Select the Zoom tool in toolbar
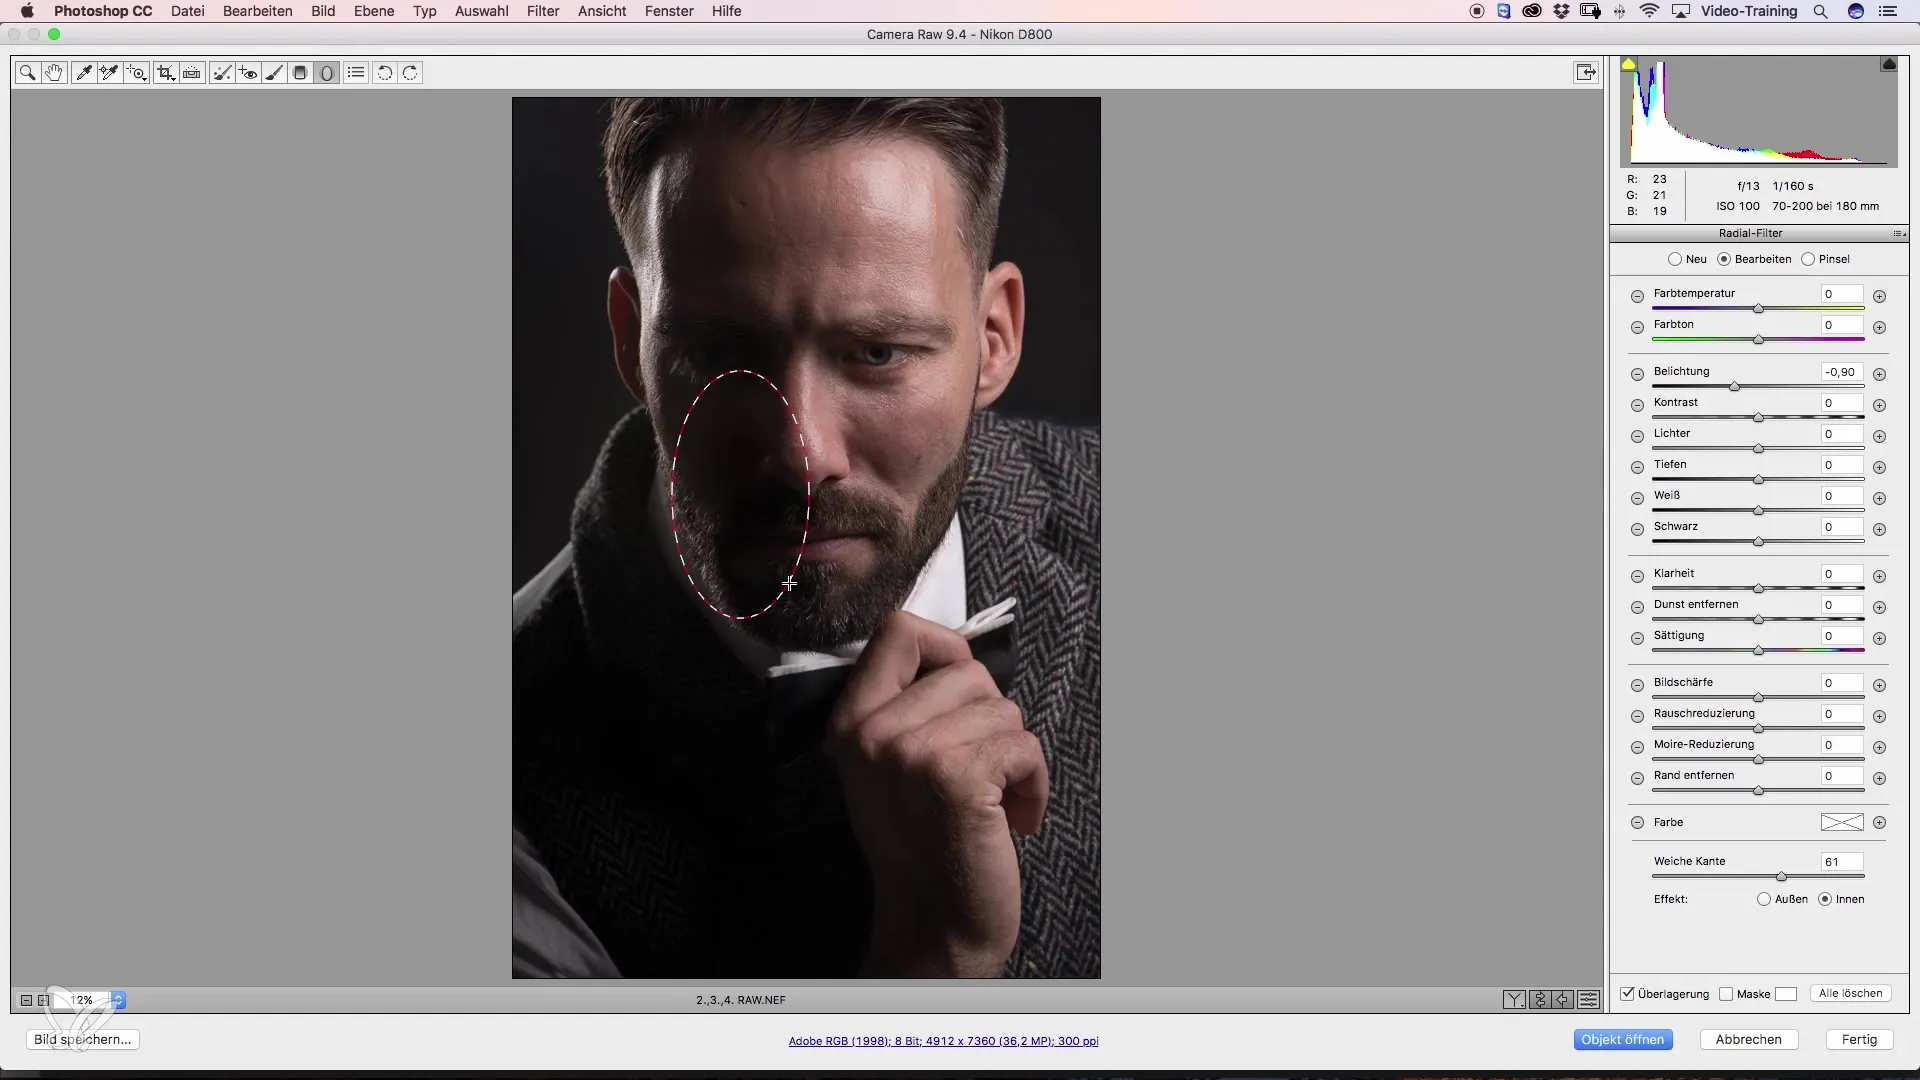The height and width of the screenshot is (1080, 1920). [x=27, y=73]
